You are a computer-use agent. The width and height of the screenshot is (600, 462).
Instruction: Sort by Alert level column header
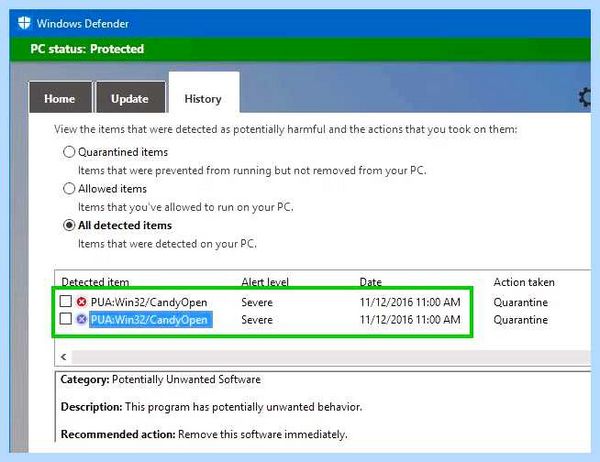coord(265,282)
